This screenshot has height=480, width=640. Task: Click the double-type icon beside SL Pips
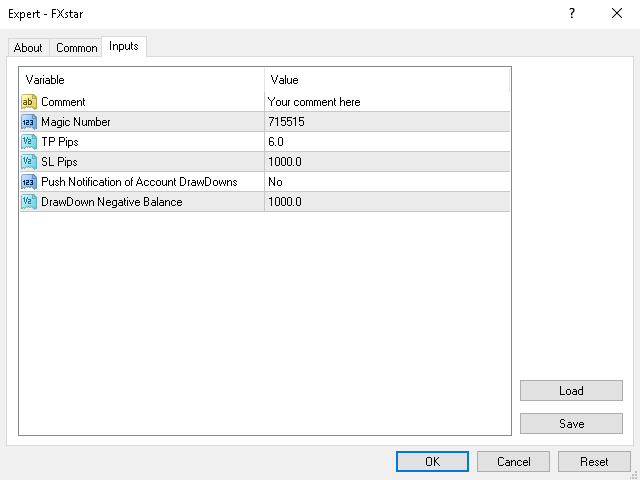(29, 162)
